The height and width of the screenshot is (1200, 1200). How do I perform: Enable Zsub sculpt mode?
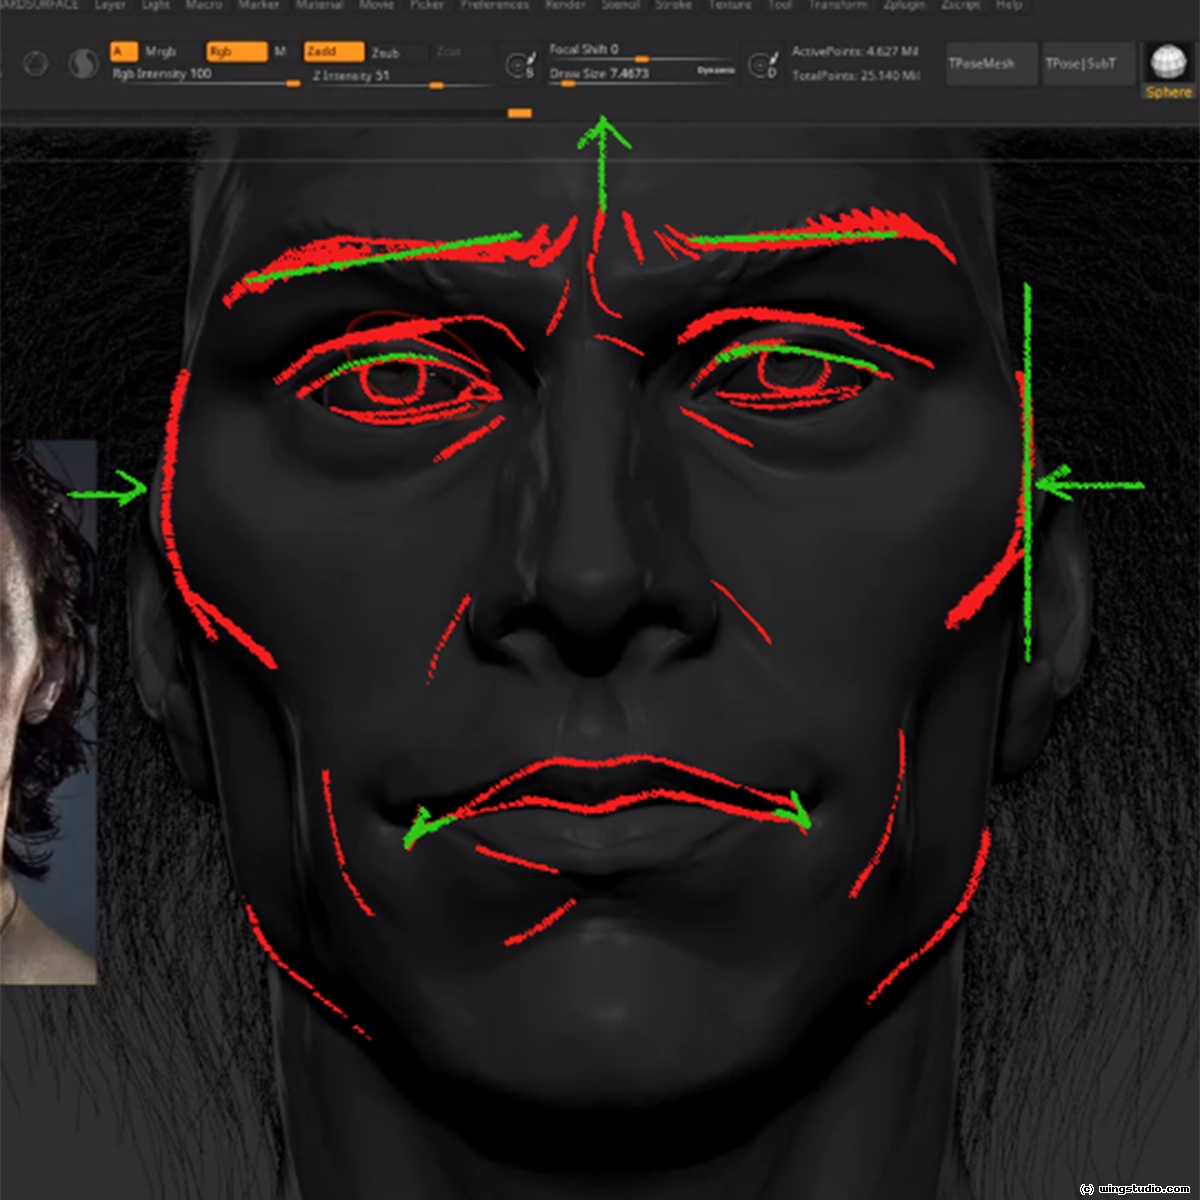coord(386,52)
